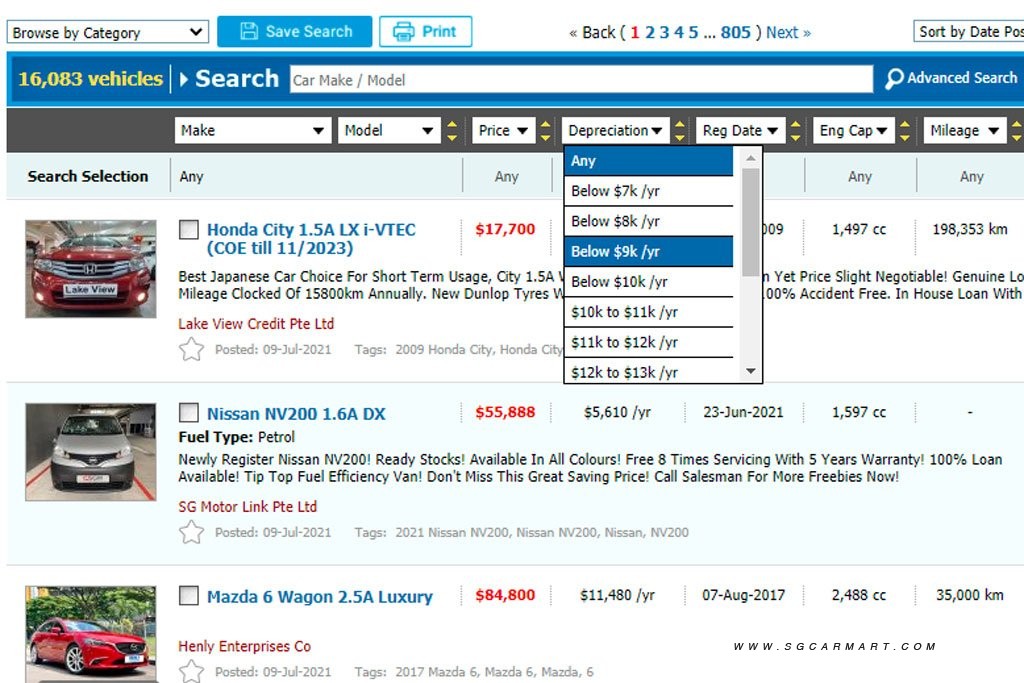This screenshot has height=683, width=1024.
Task: Open dealer Henly Enterprises Co
Action: (244, 646)
